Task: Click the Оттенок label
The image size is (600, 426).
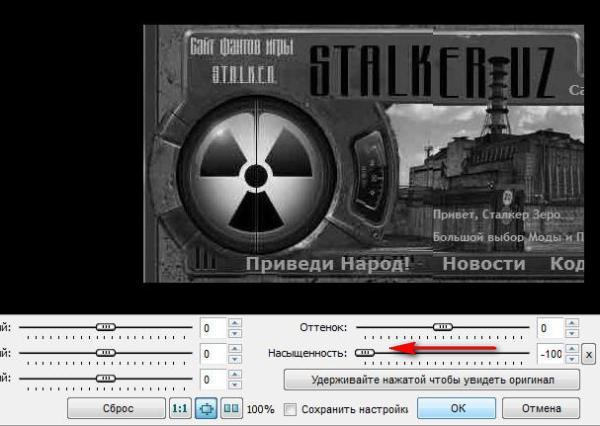Action: pyautogui.click(x=323, y=328)
